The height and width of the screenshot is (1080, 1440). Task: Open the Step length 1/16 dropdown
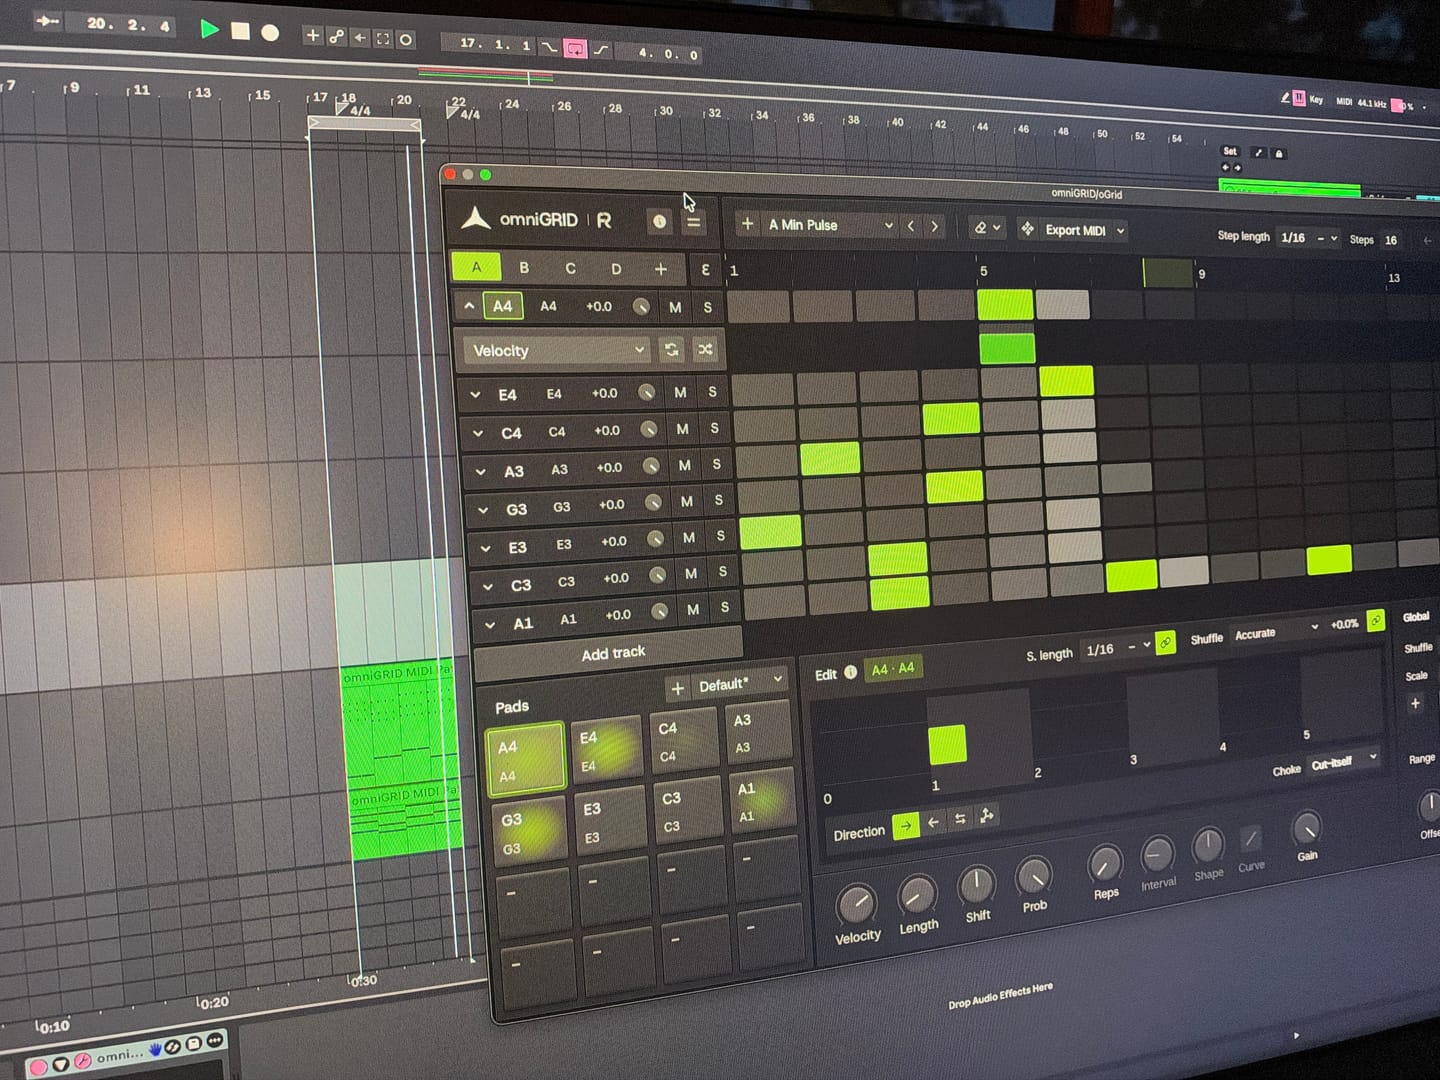(1308, 238)
